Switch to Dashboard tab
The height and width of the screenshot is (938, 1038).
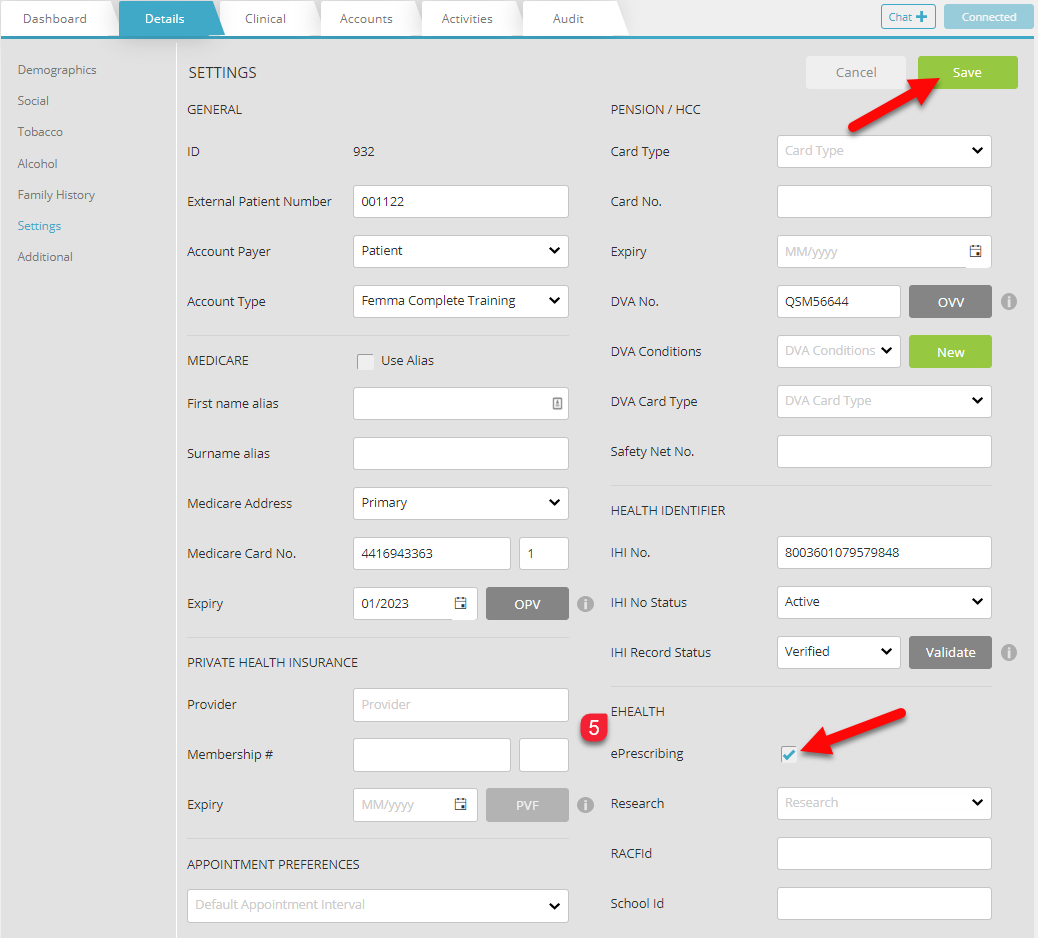55,19
